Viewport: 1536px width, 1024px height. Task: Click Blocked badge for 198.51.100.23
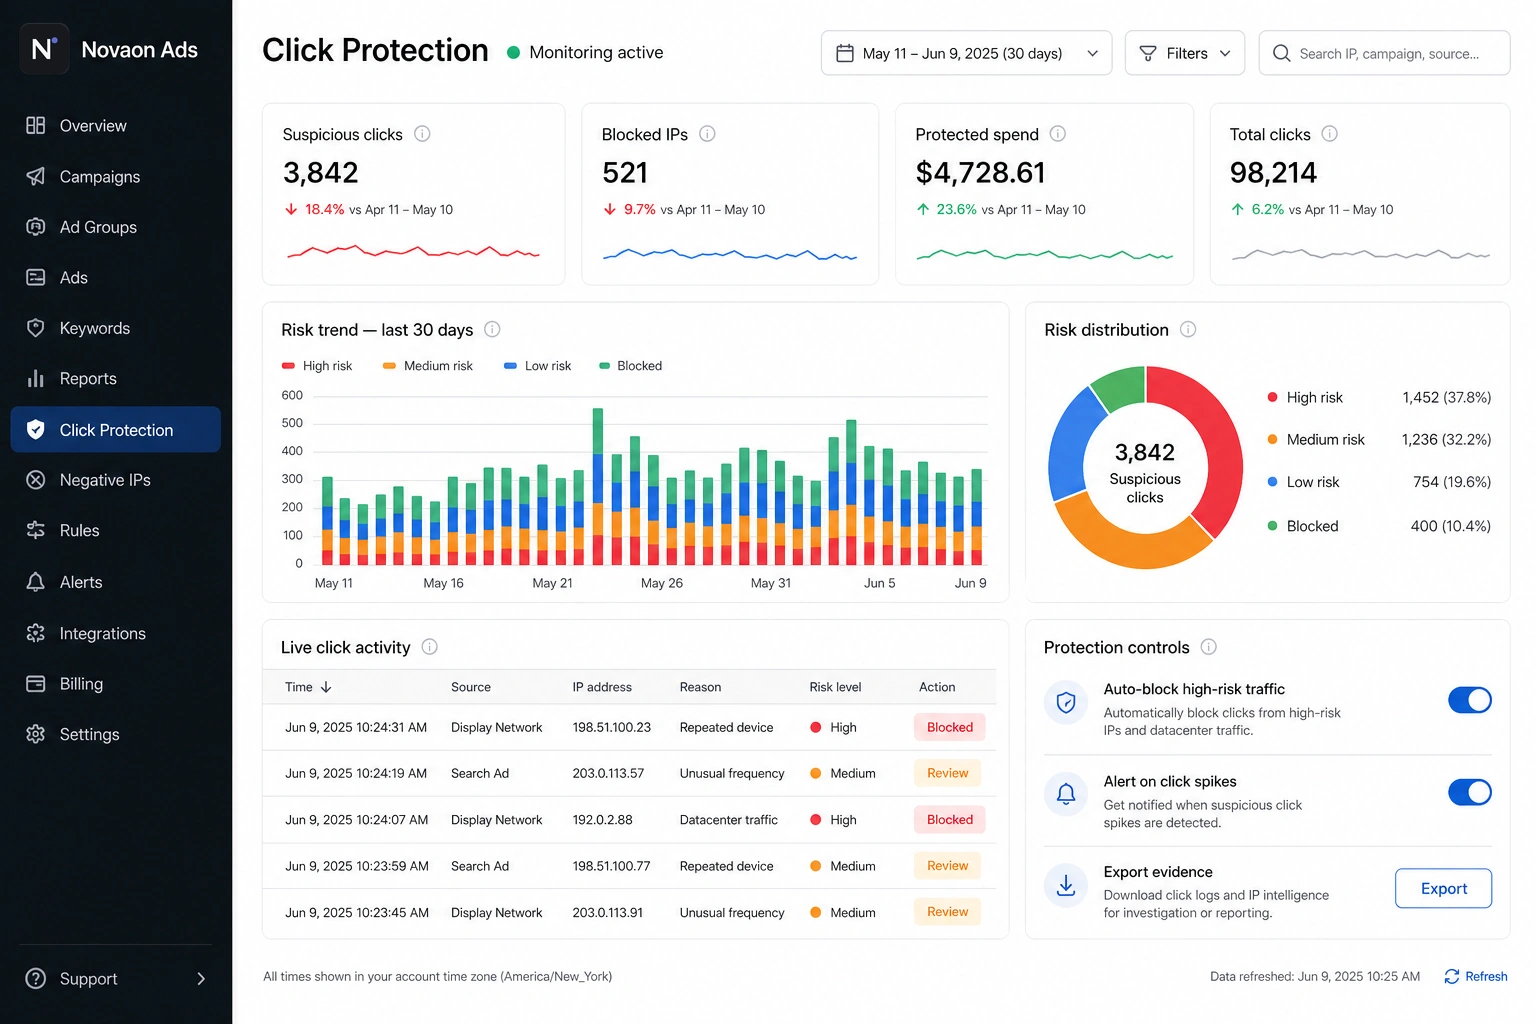point(949,727)
